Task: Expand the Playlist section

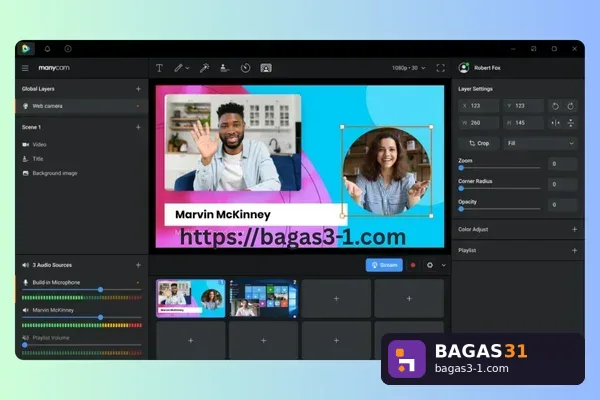Action: [x=574, y=250]
